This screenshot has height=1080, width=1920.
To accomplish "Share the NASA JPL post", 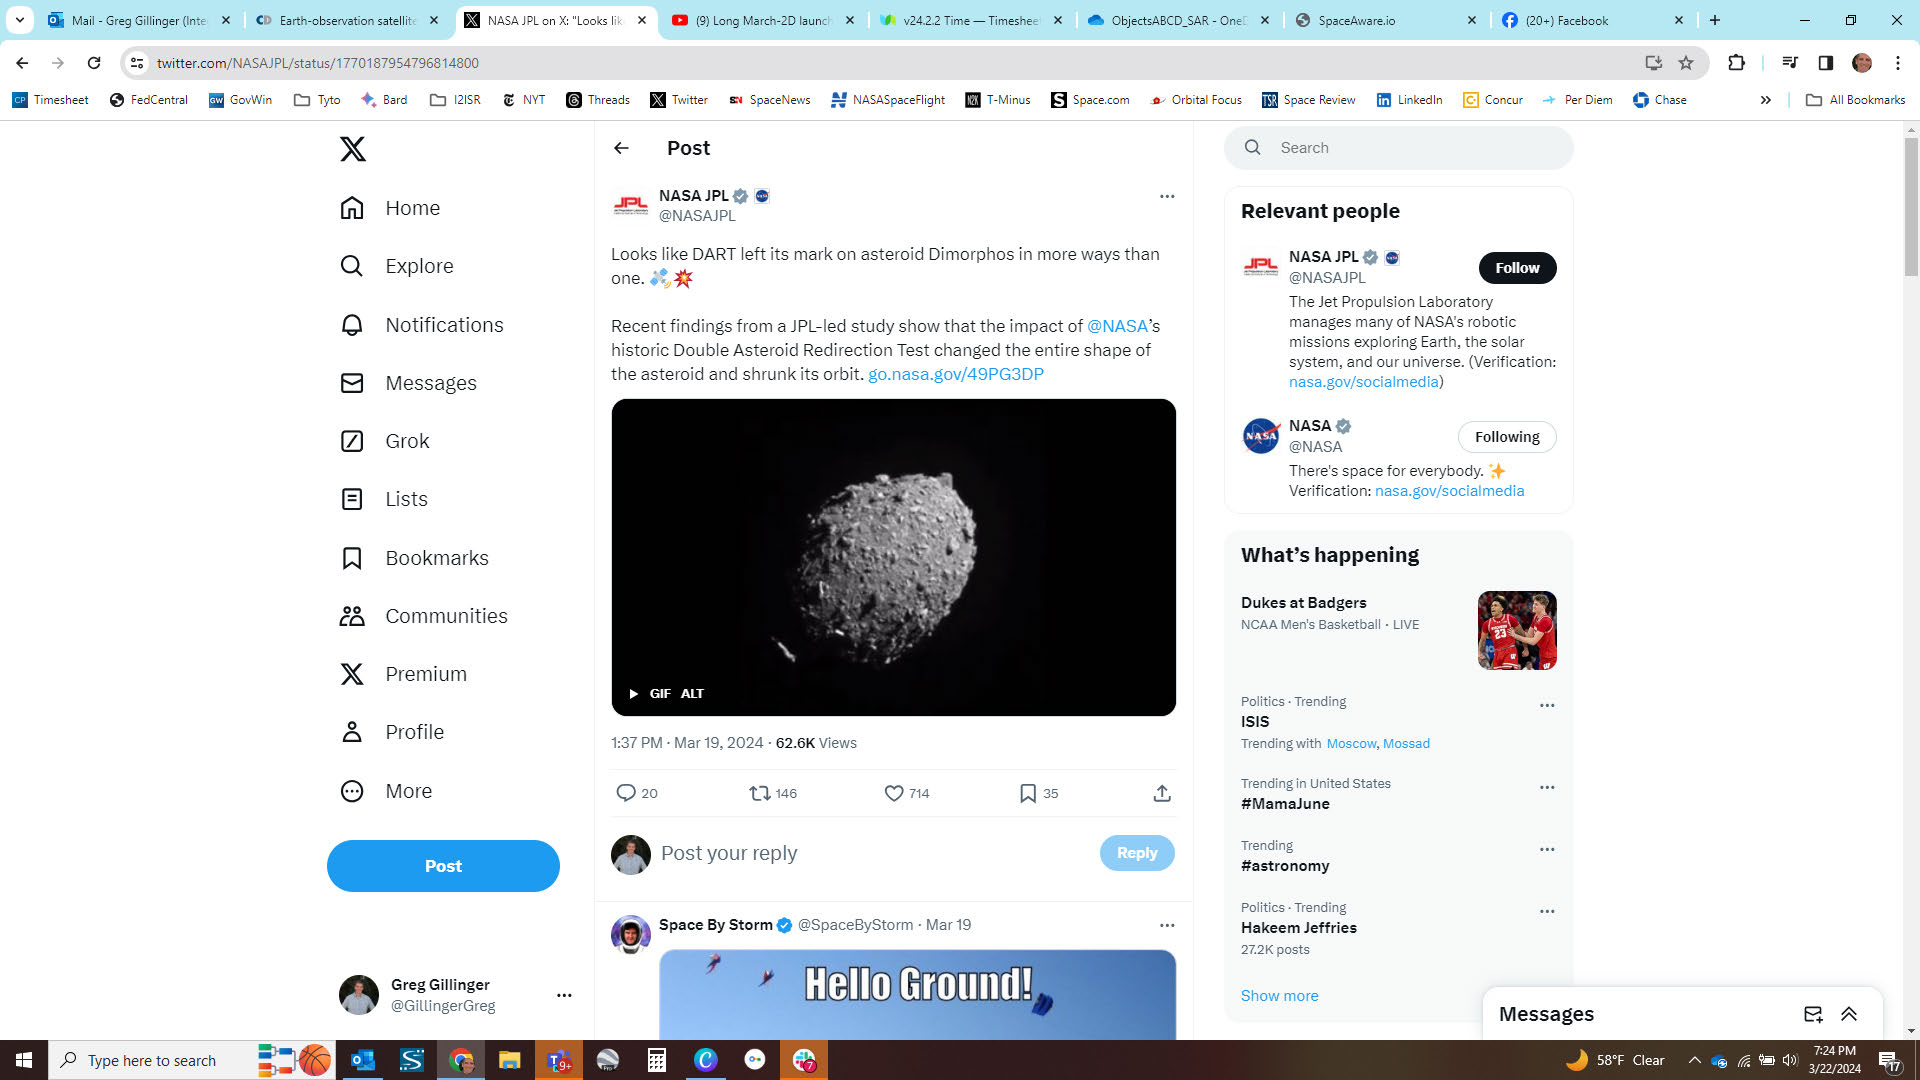I will pos(1162,793).
